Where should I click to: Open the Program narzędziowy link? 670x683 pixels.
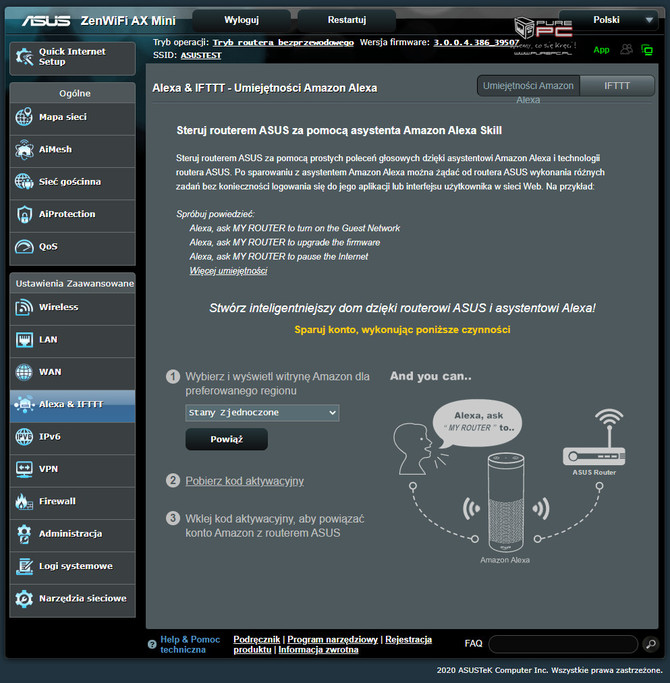pyautogui.click(x=332, y=639)
